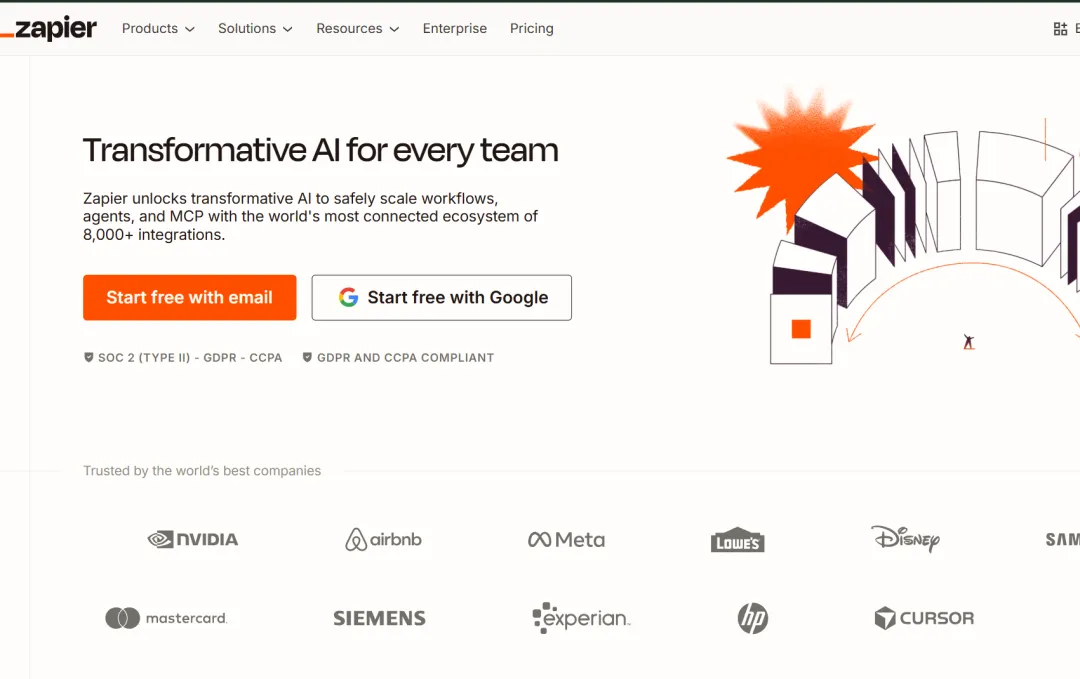Open the Pricing page
This screenshot has height=679, width=1080.
(532, 28)
